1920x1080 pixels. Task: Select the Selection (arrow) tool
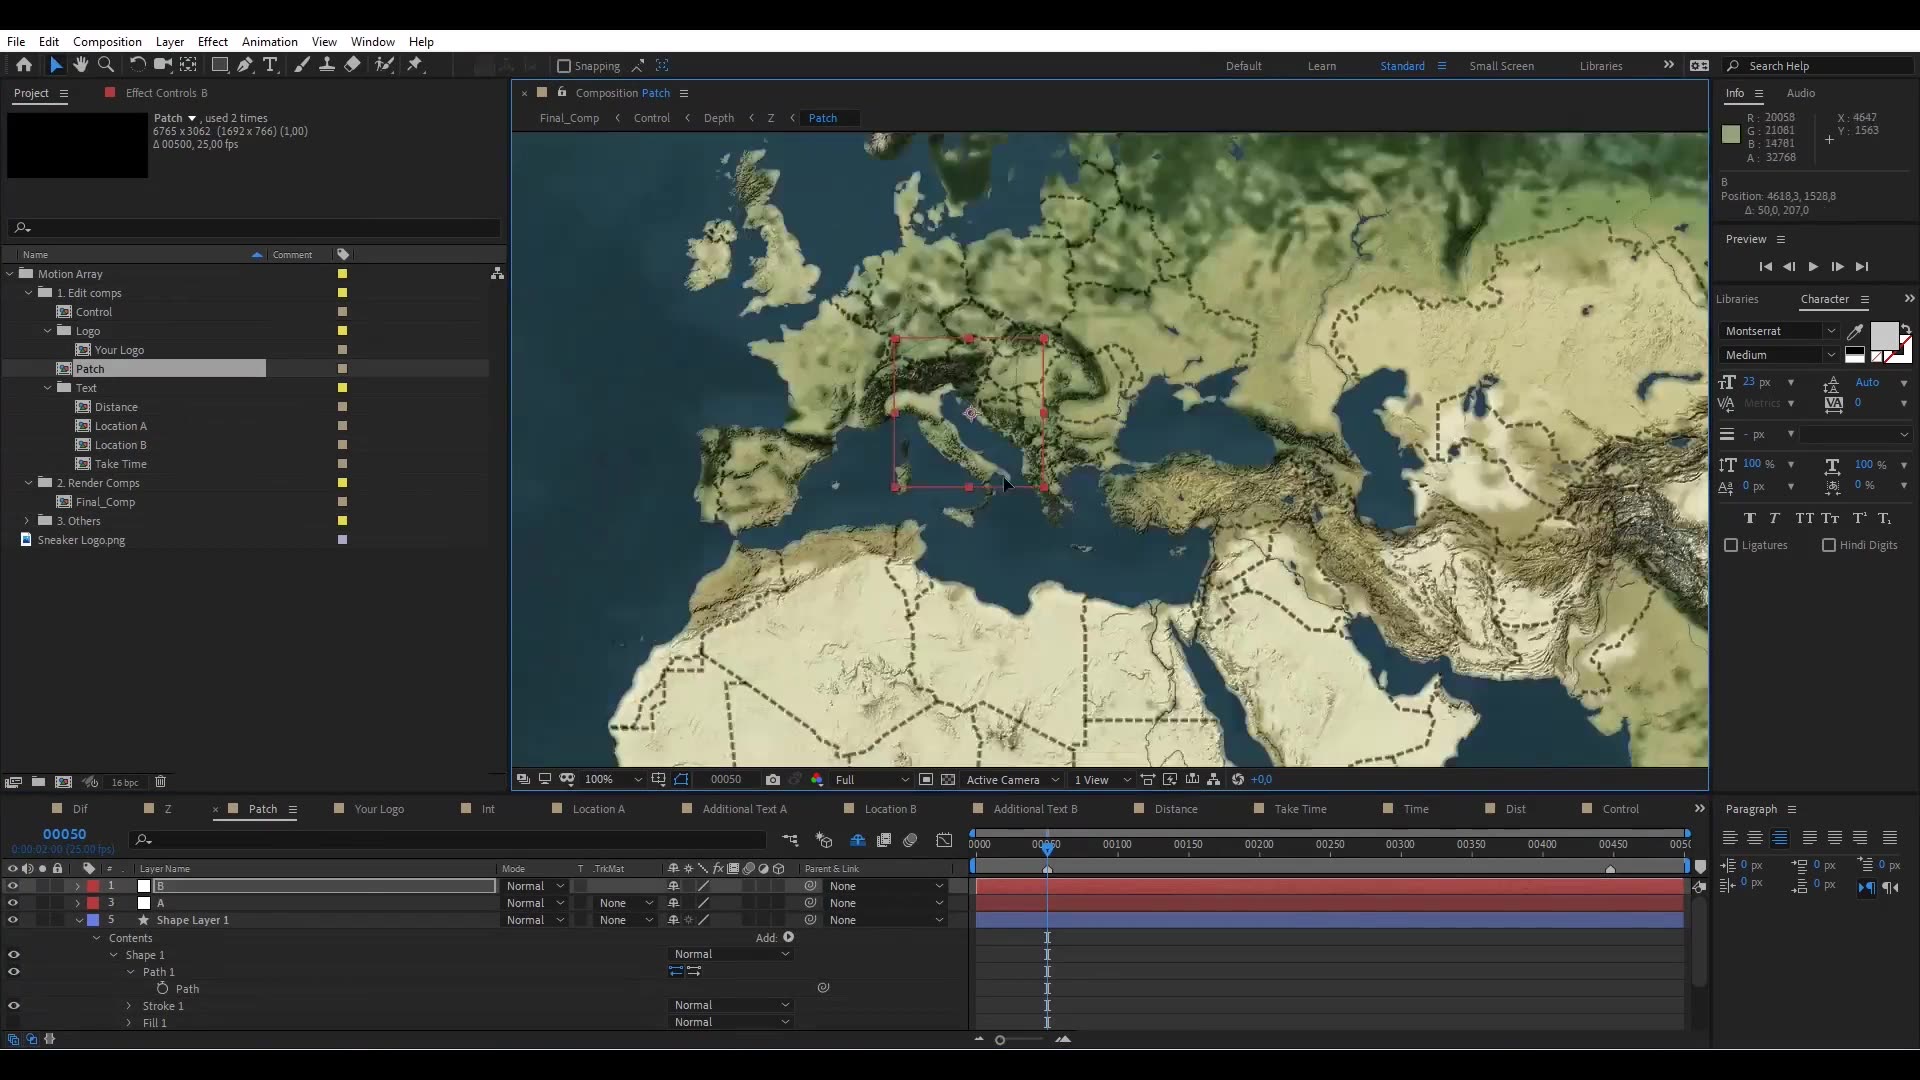click(56, 65)
